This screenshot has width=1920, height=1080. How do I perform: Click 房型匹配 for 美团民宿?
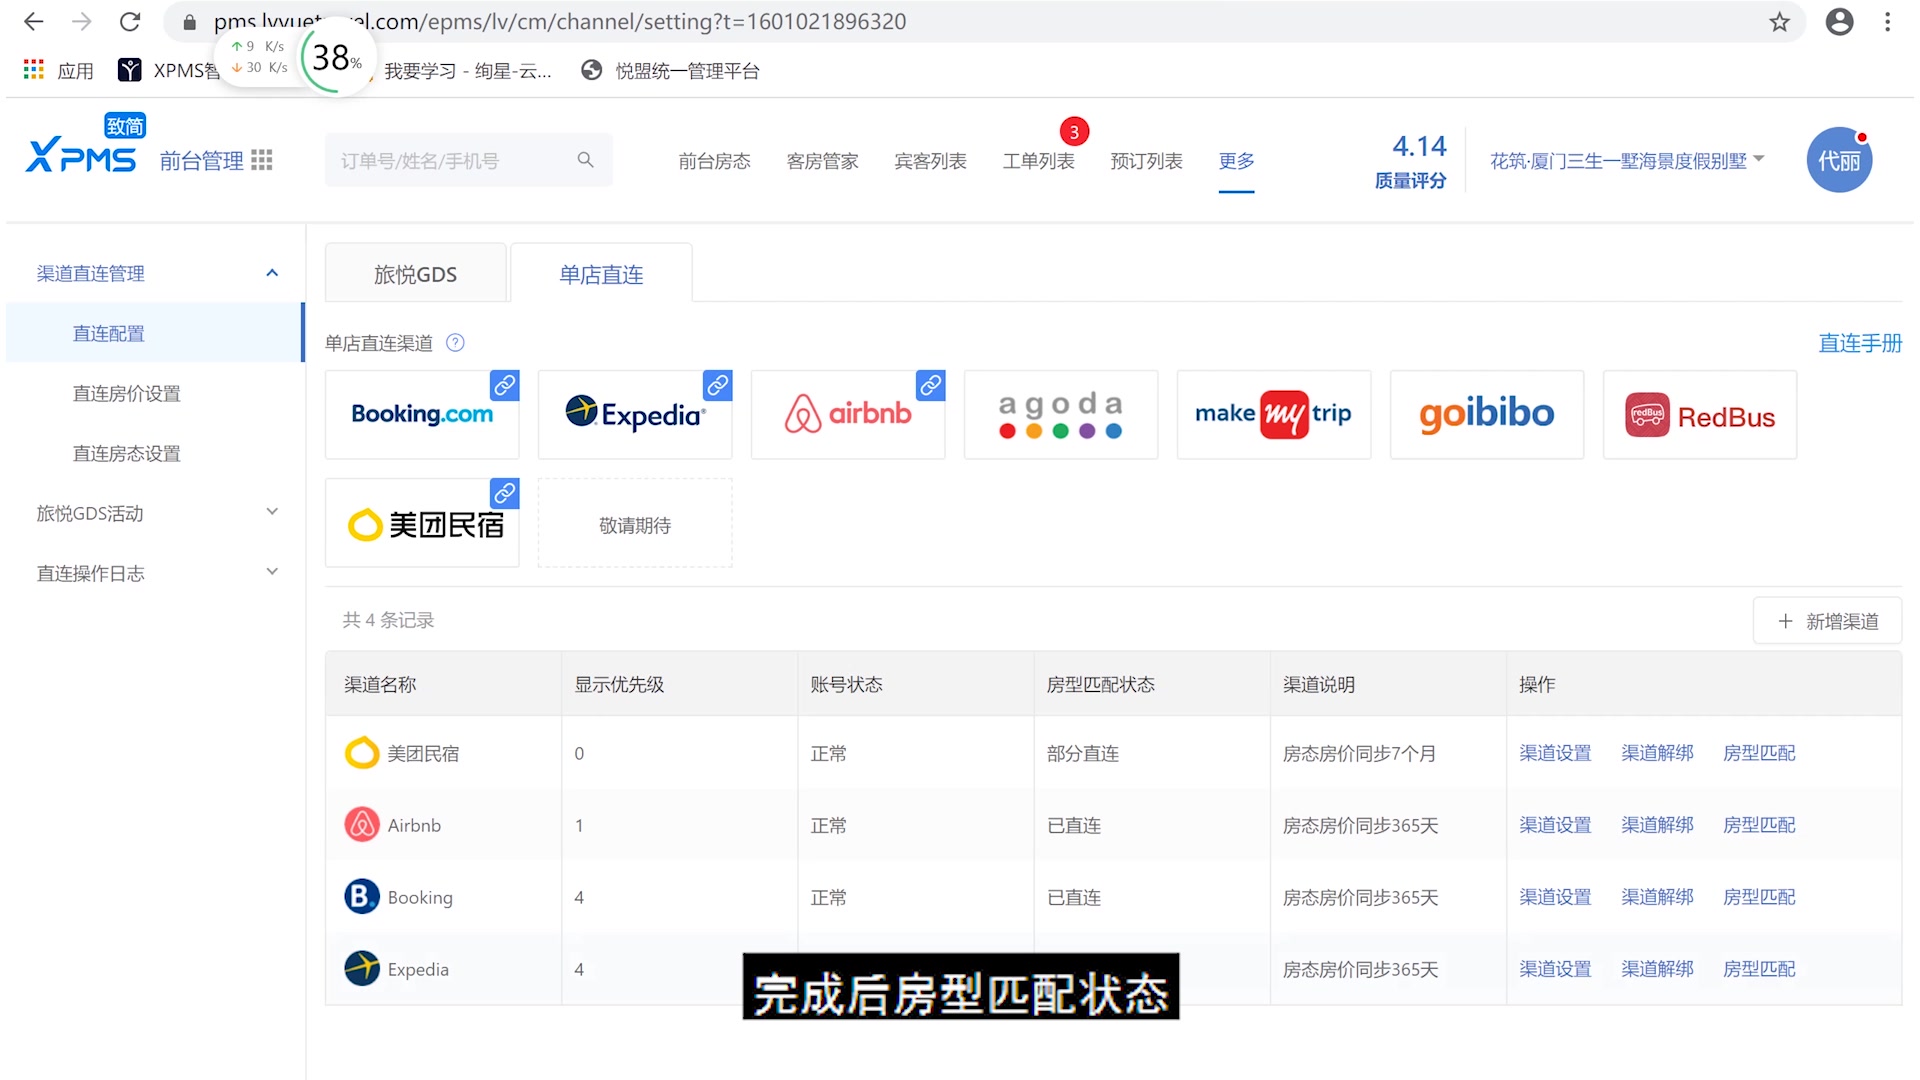pos(1759,752)
